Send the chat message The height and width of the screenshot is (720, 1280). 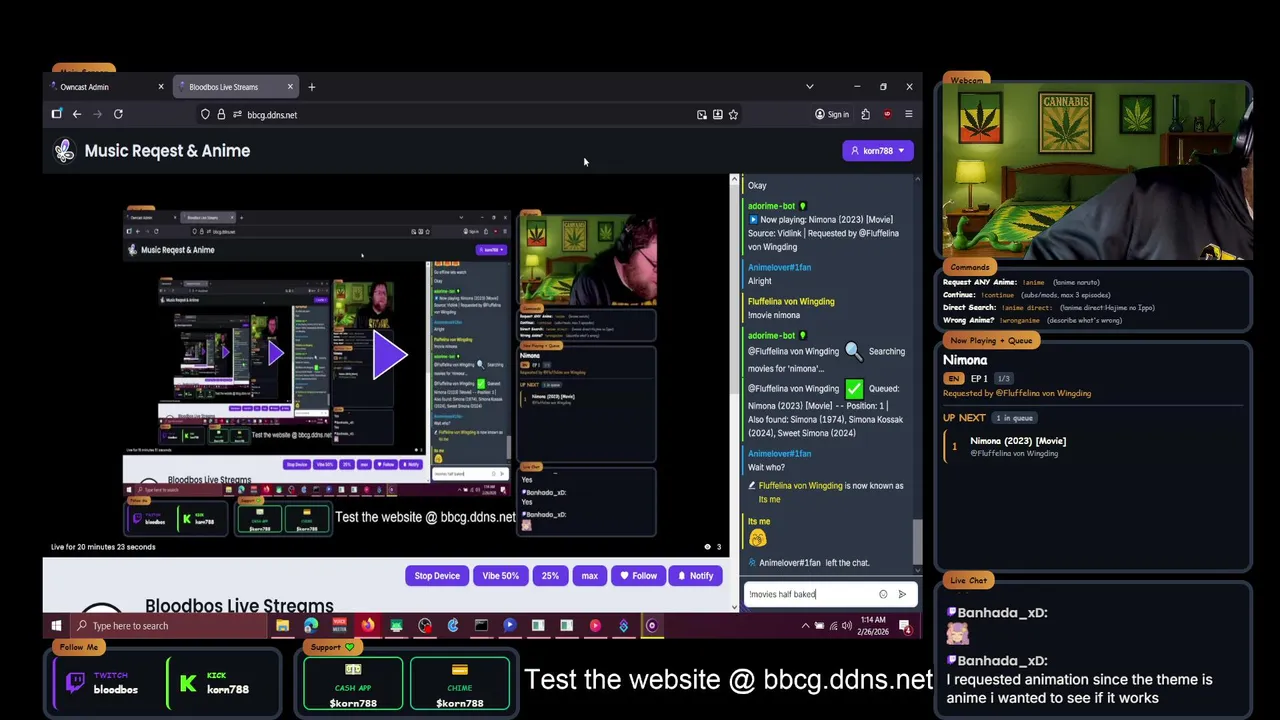point(902,594)
